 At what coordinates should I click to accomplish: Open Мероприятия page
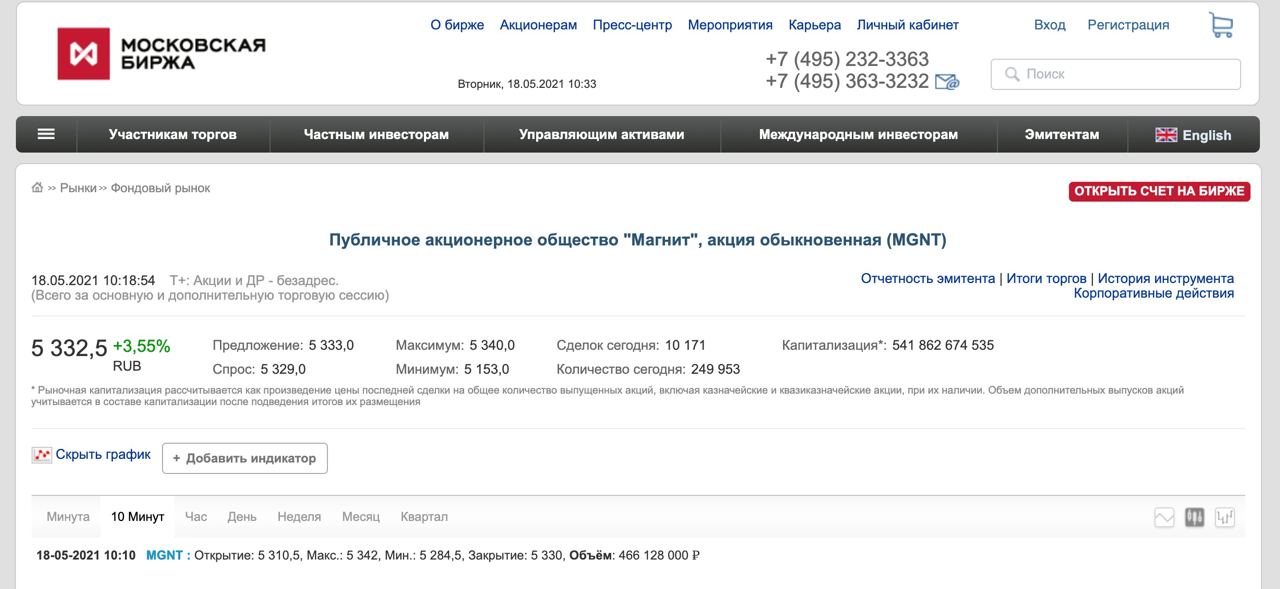point(730,25)
